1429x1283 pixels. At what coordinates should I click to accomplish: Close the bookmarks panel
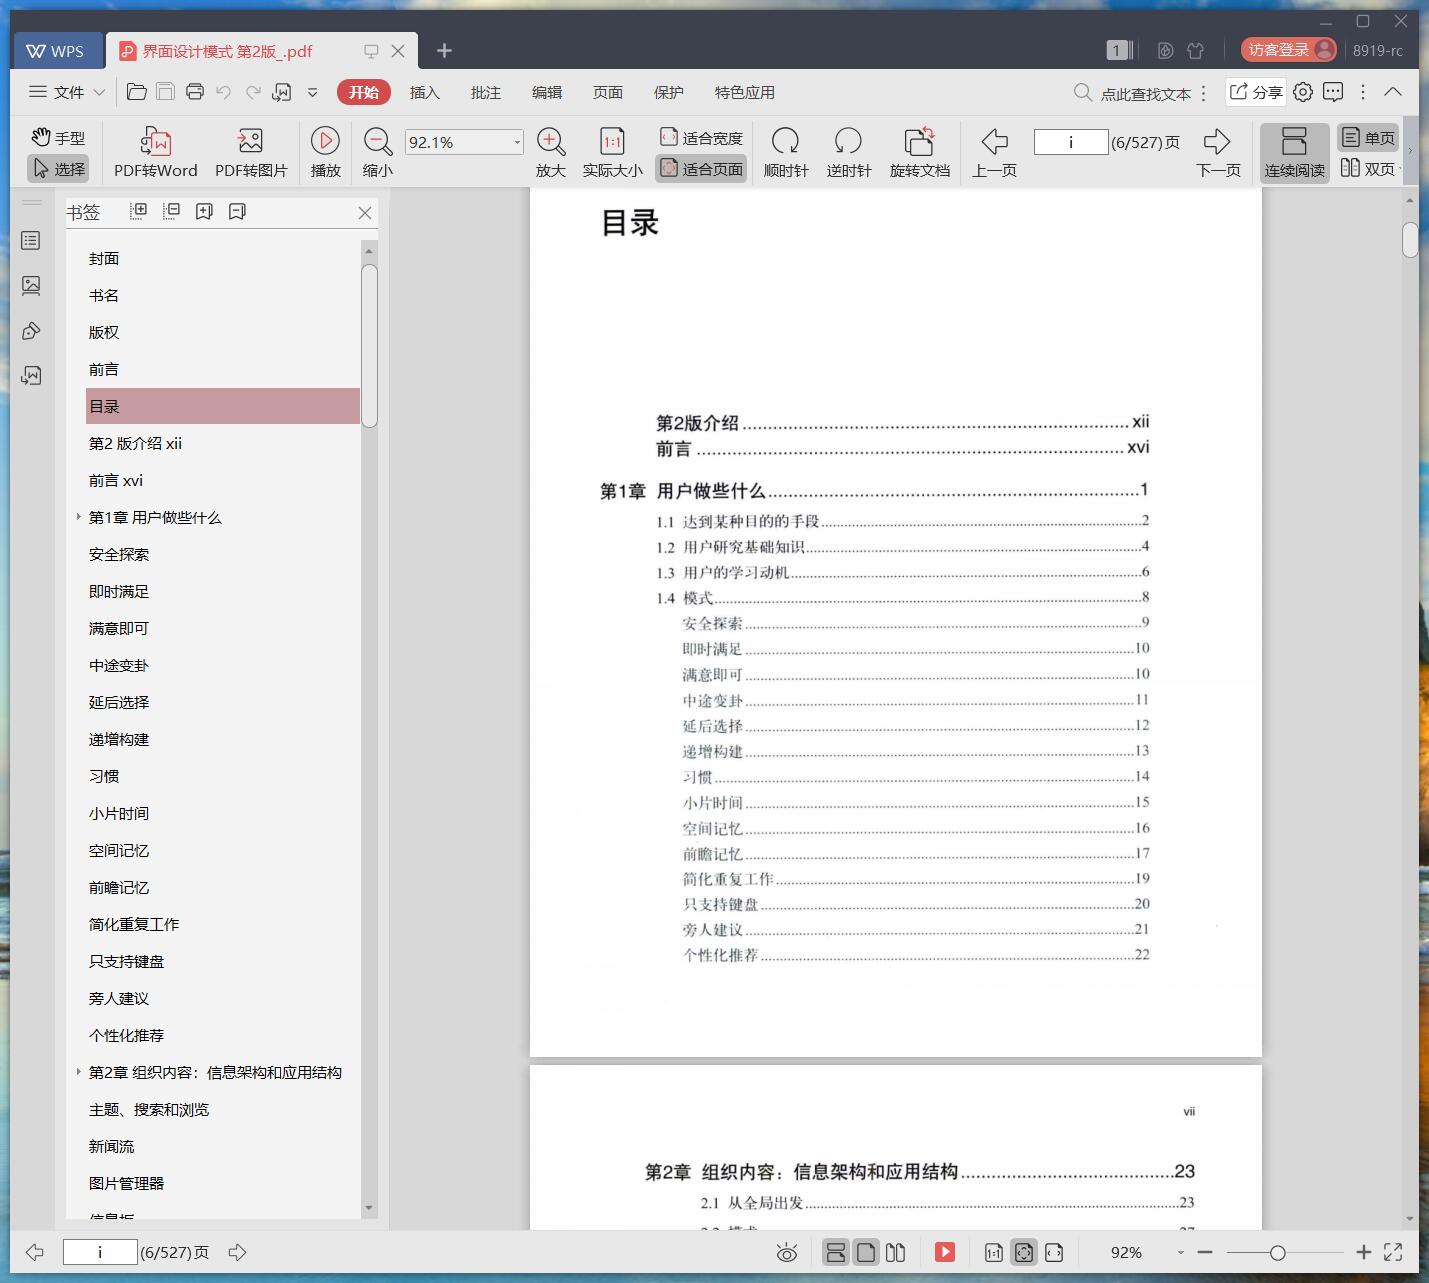(365, 213)
